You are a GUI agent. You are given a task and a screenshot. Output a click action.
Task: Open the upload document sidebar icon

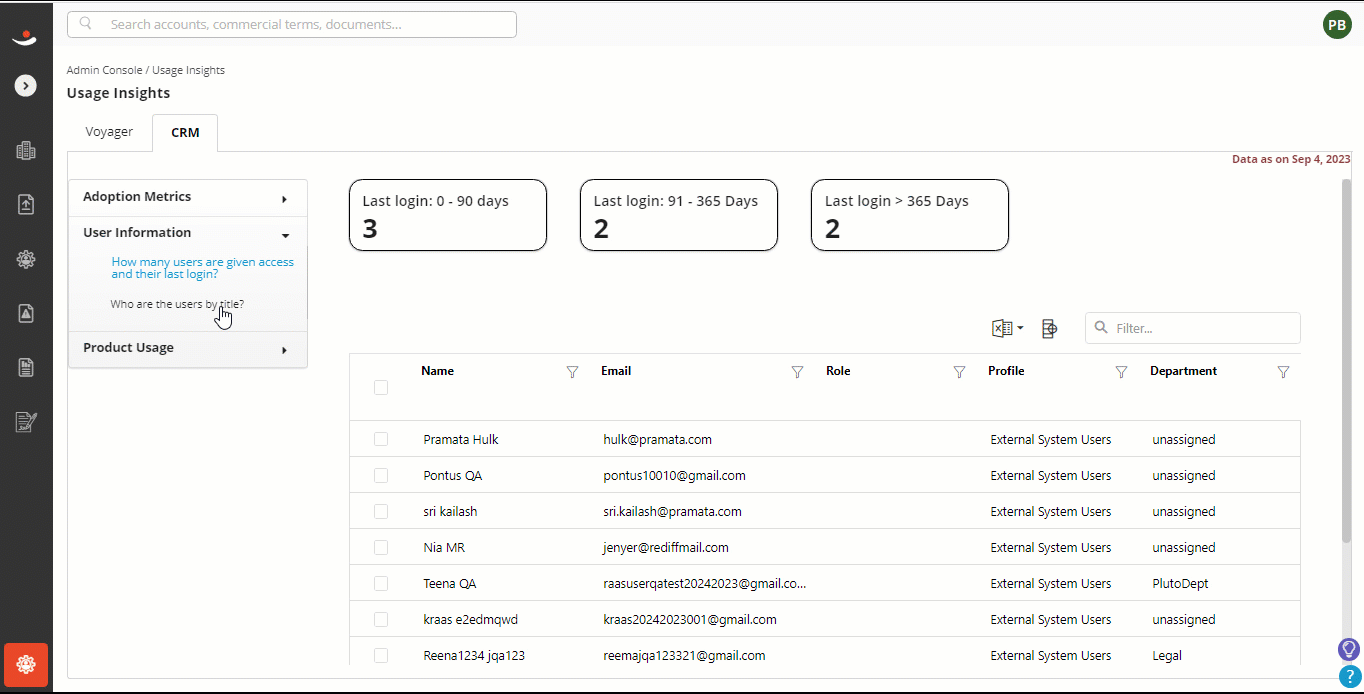pyautogui.click(x=26, y=204)
